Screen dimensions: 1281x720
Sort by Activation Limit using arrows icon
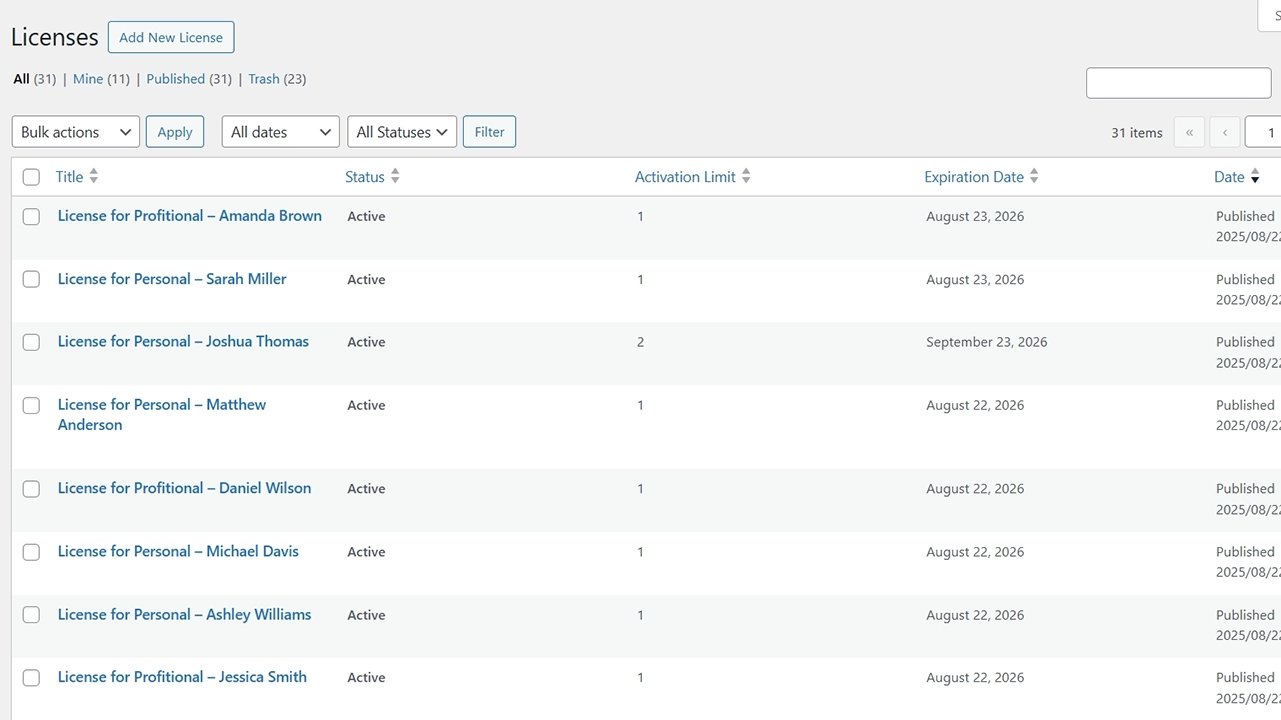point(746,177)
